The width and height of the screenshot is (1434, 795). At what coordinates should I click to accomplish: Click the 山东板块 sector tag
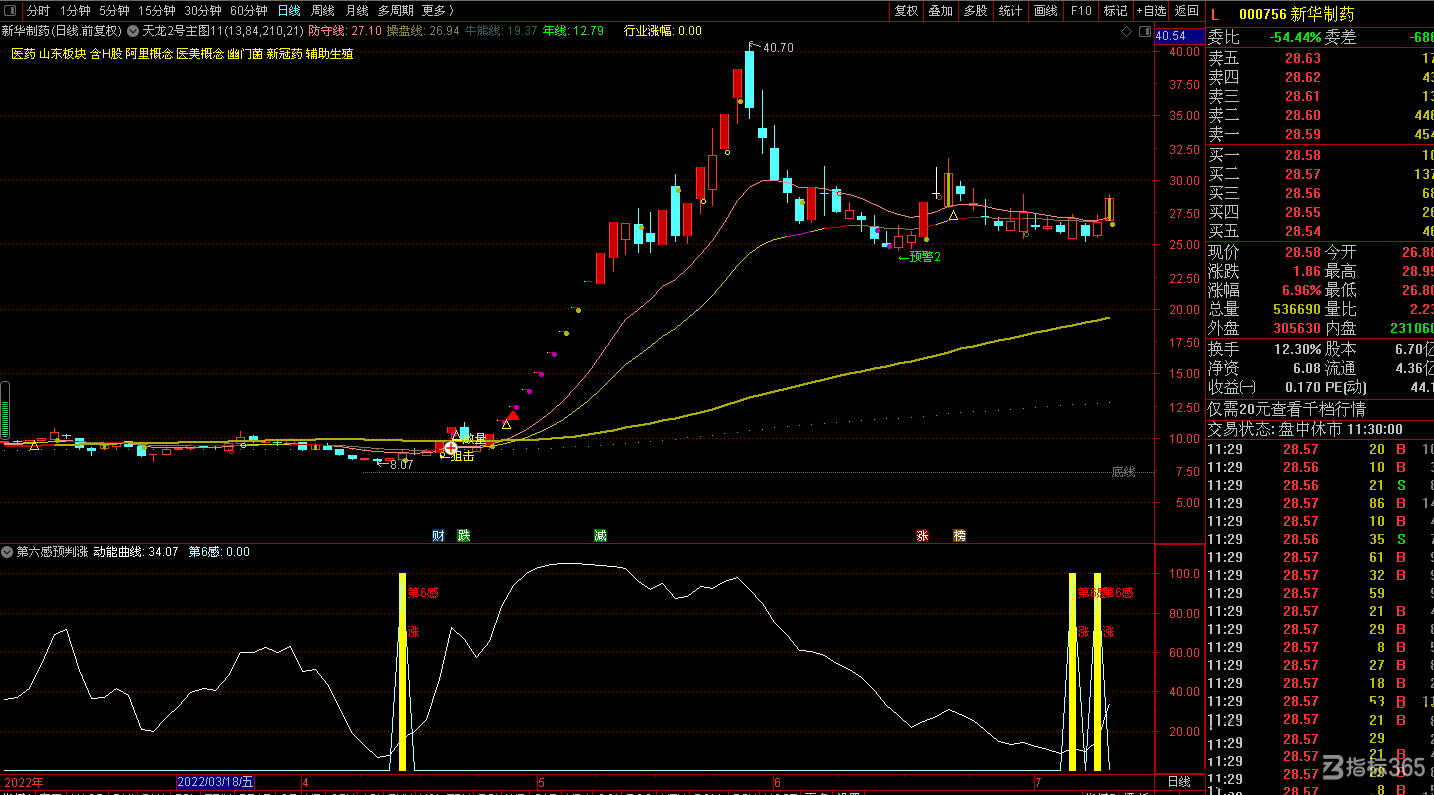coord(62,54)
